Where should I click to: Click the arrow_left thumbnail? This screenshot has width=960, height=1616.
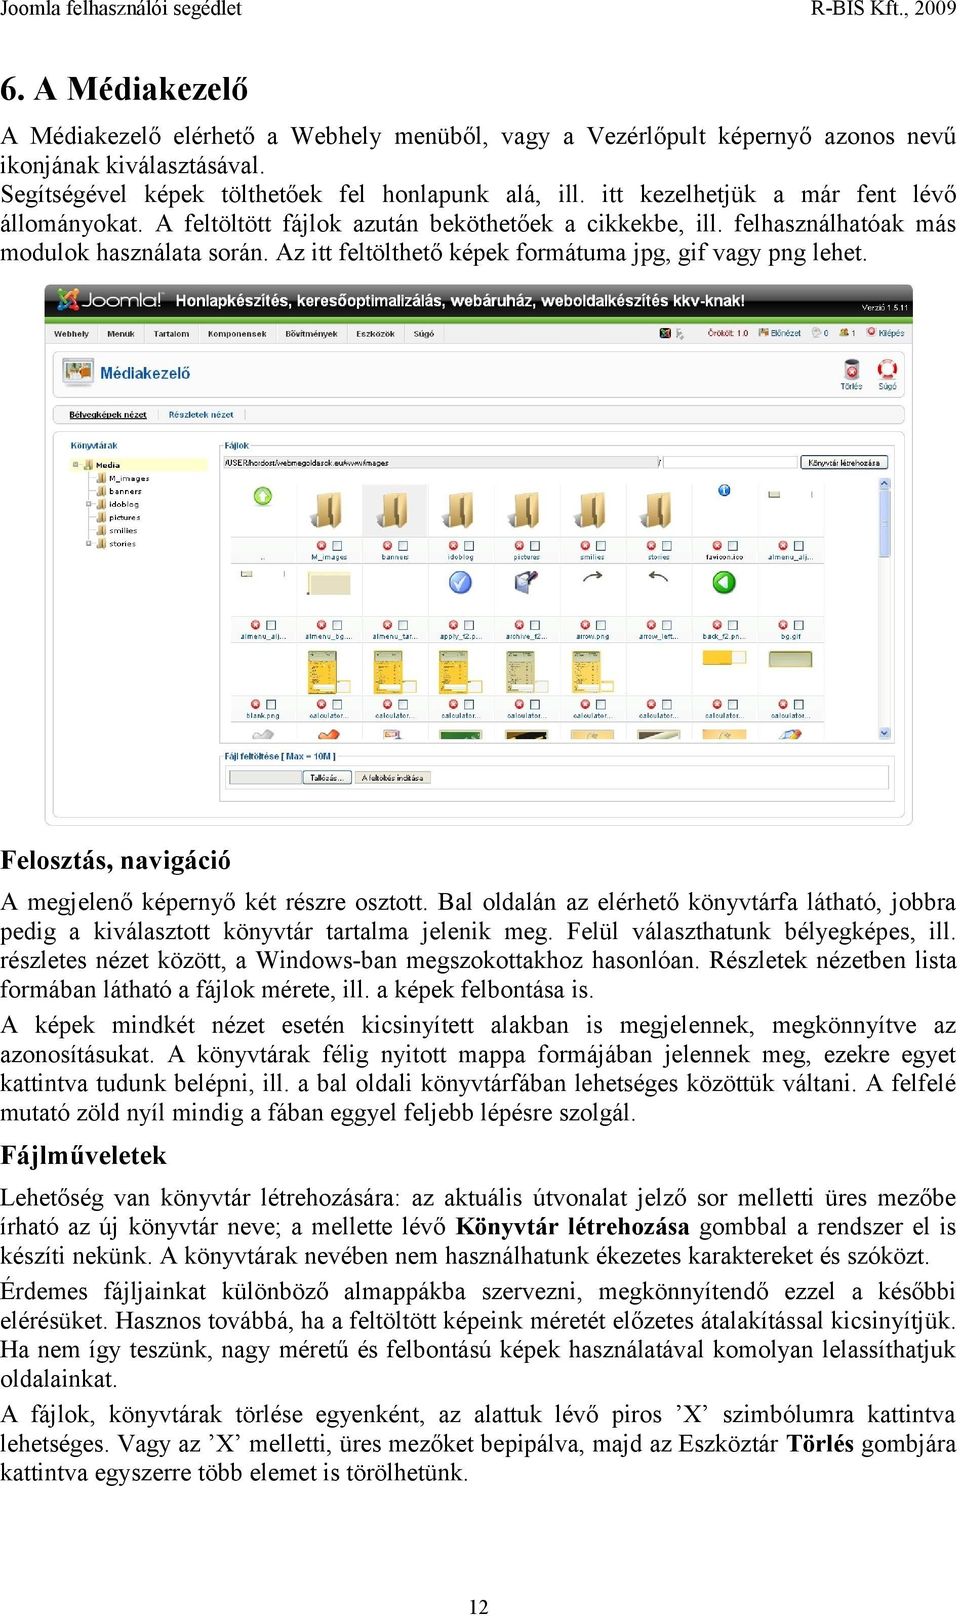659,576
